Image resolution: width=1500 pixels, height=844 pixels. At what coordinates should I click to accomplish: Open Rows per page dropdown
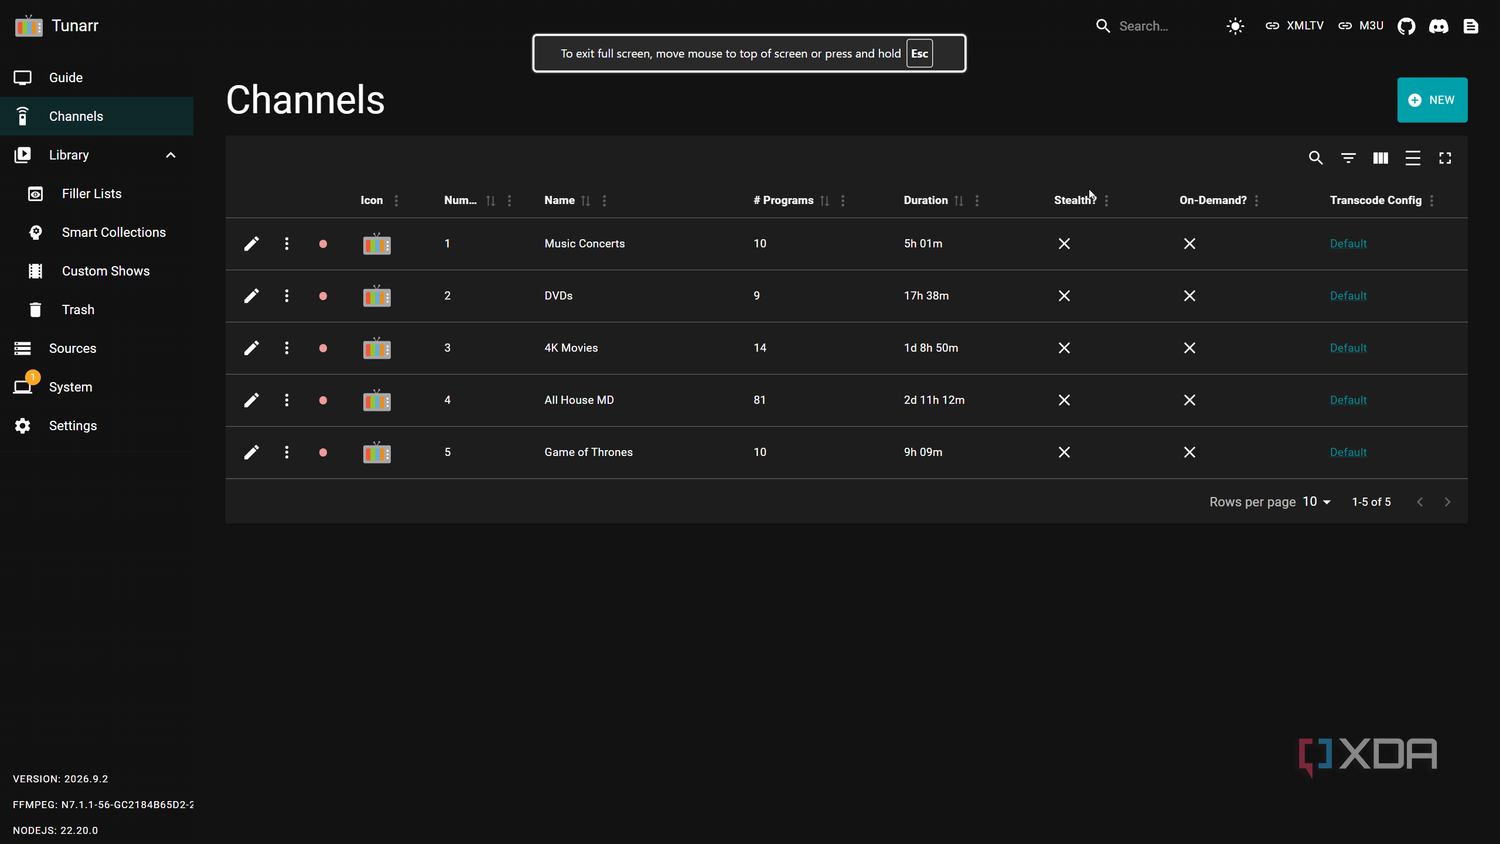coord(1317,502)
